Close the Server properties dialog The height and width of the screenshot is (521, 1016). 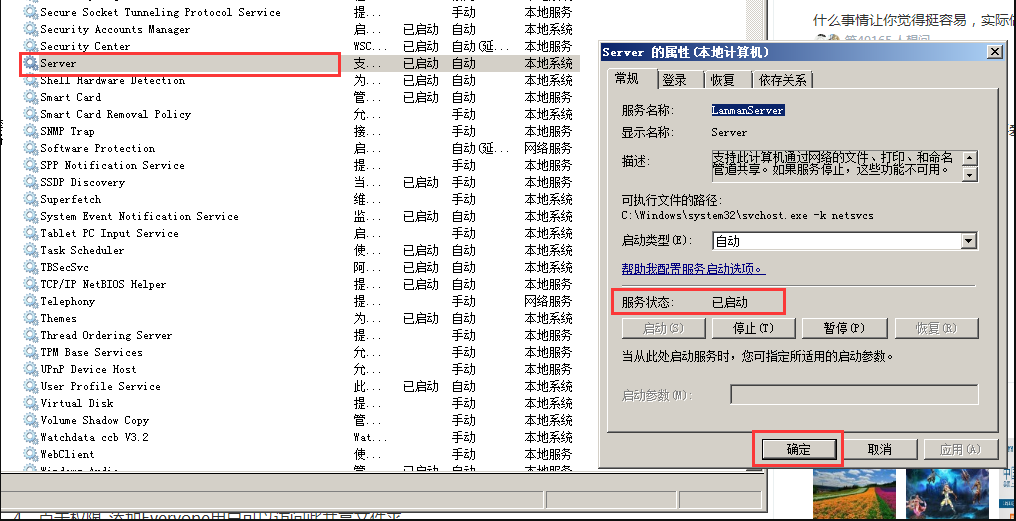(994, 52)
